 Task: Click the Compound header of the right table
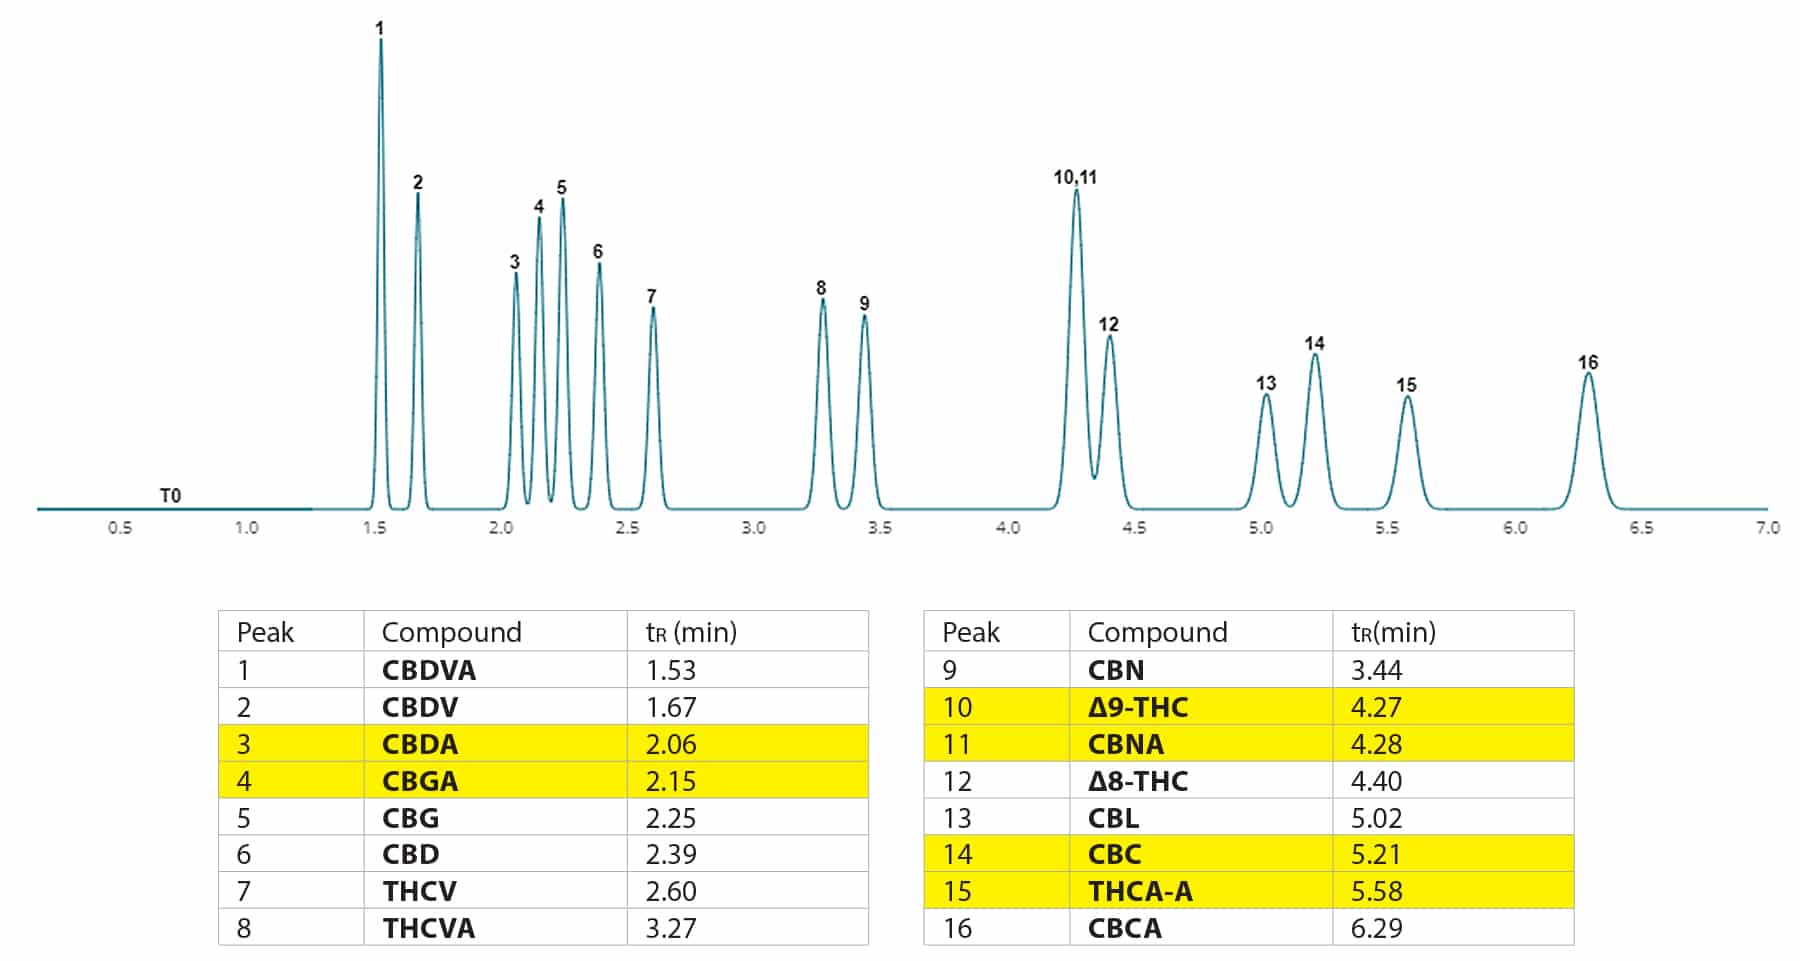pyautogui.click(x=1157, y=632)
